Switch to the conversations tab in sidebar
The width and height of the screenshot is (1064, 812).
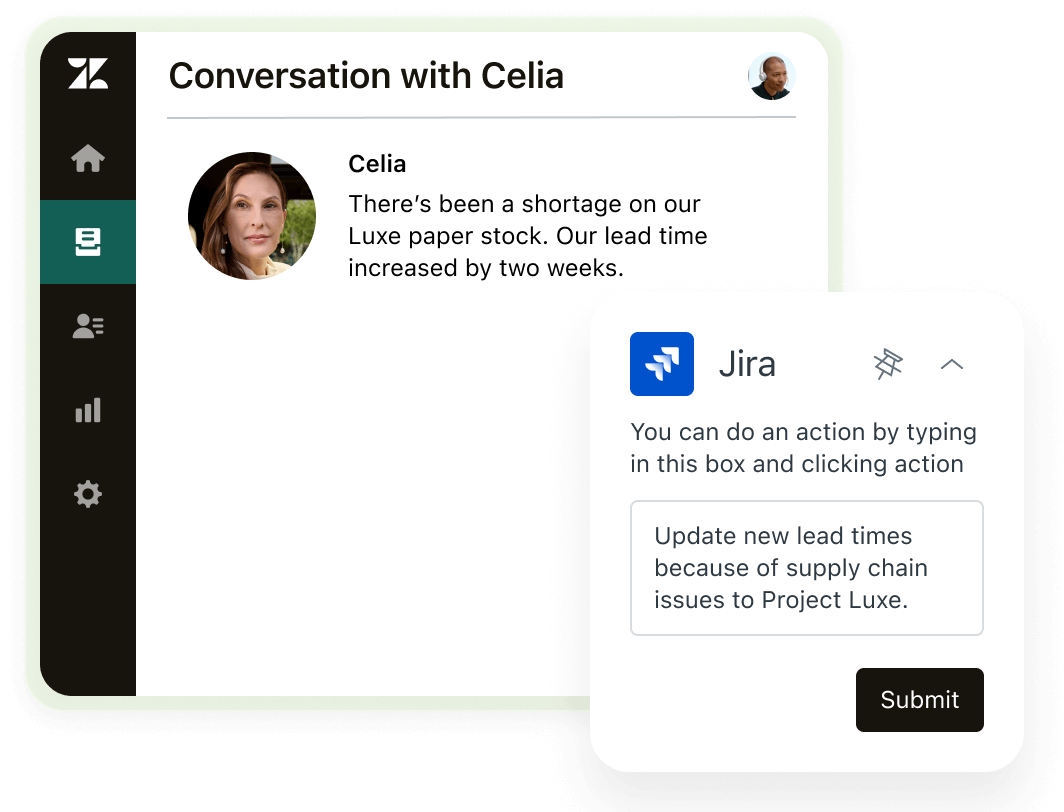(88, 241)
